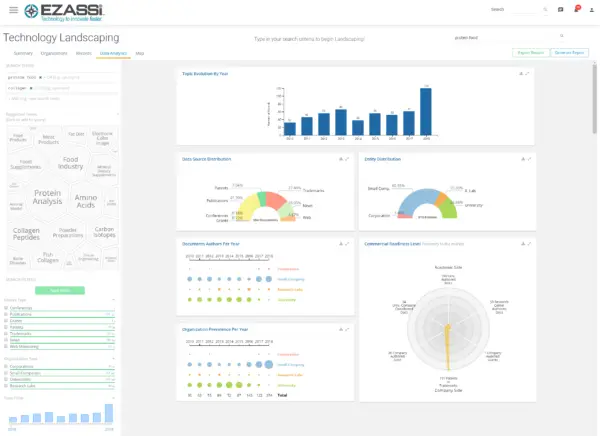600x436 pixels.
Task: Toggle the Trademarks source type checkbox
Action: point(6,334)
